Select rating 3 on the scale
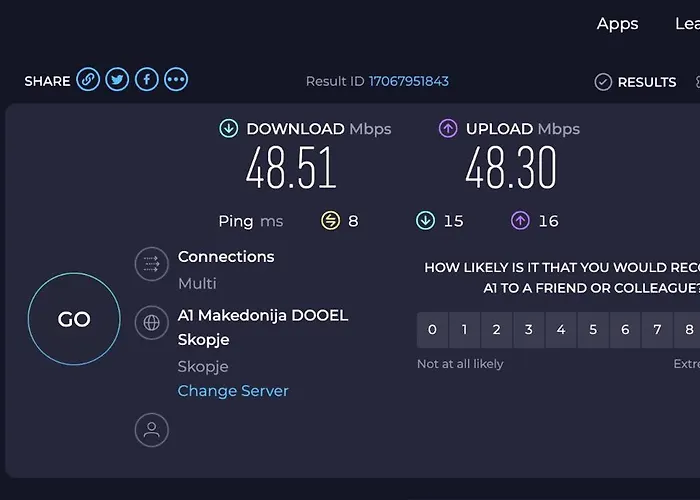The height and width of the screenshot is (500, 700). point(529,329)
